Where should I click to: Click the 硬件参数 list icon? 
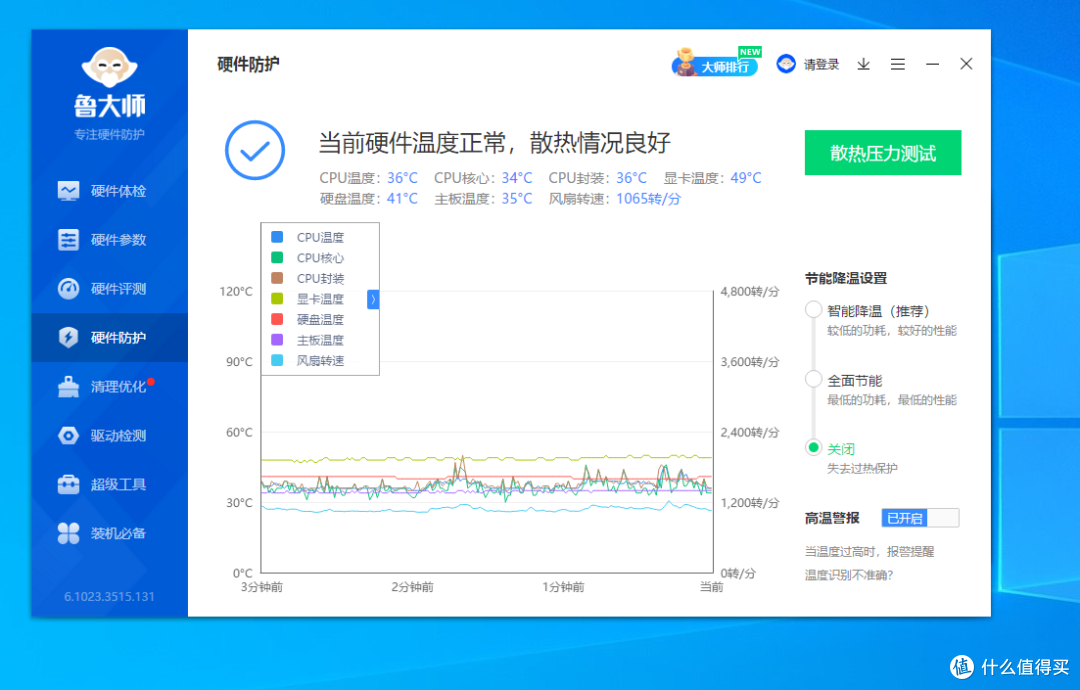coord(68,240)
